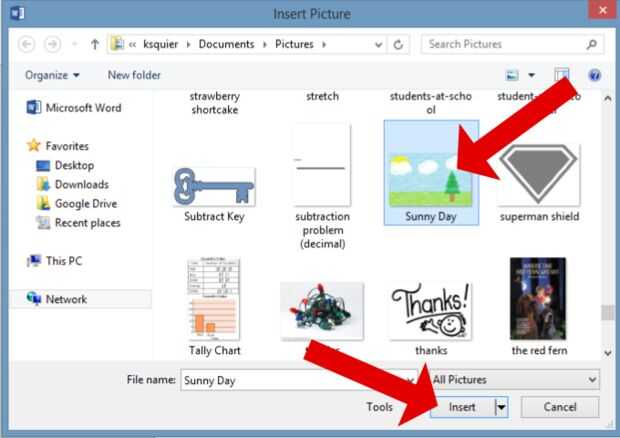The width and height of the screenshot is (620, 438).
Task: Click ksquier in the address path
Action: (161, 44)
